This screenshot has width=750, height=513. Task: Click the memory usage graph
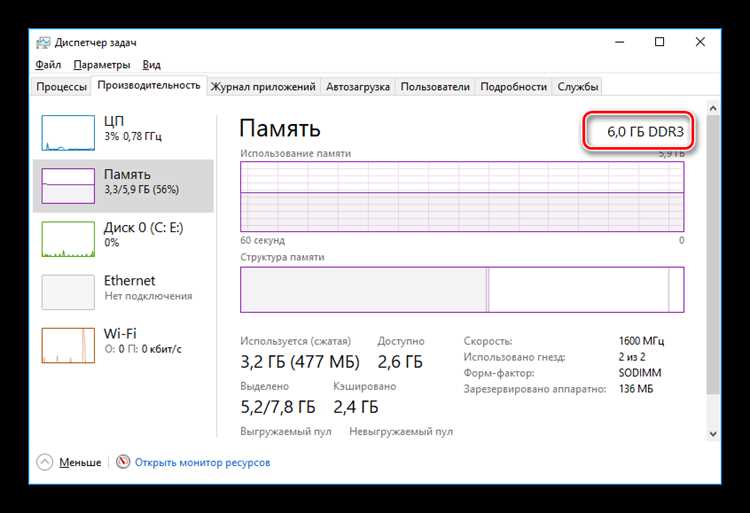pyautogui.click(x=462, y=196)
